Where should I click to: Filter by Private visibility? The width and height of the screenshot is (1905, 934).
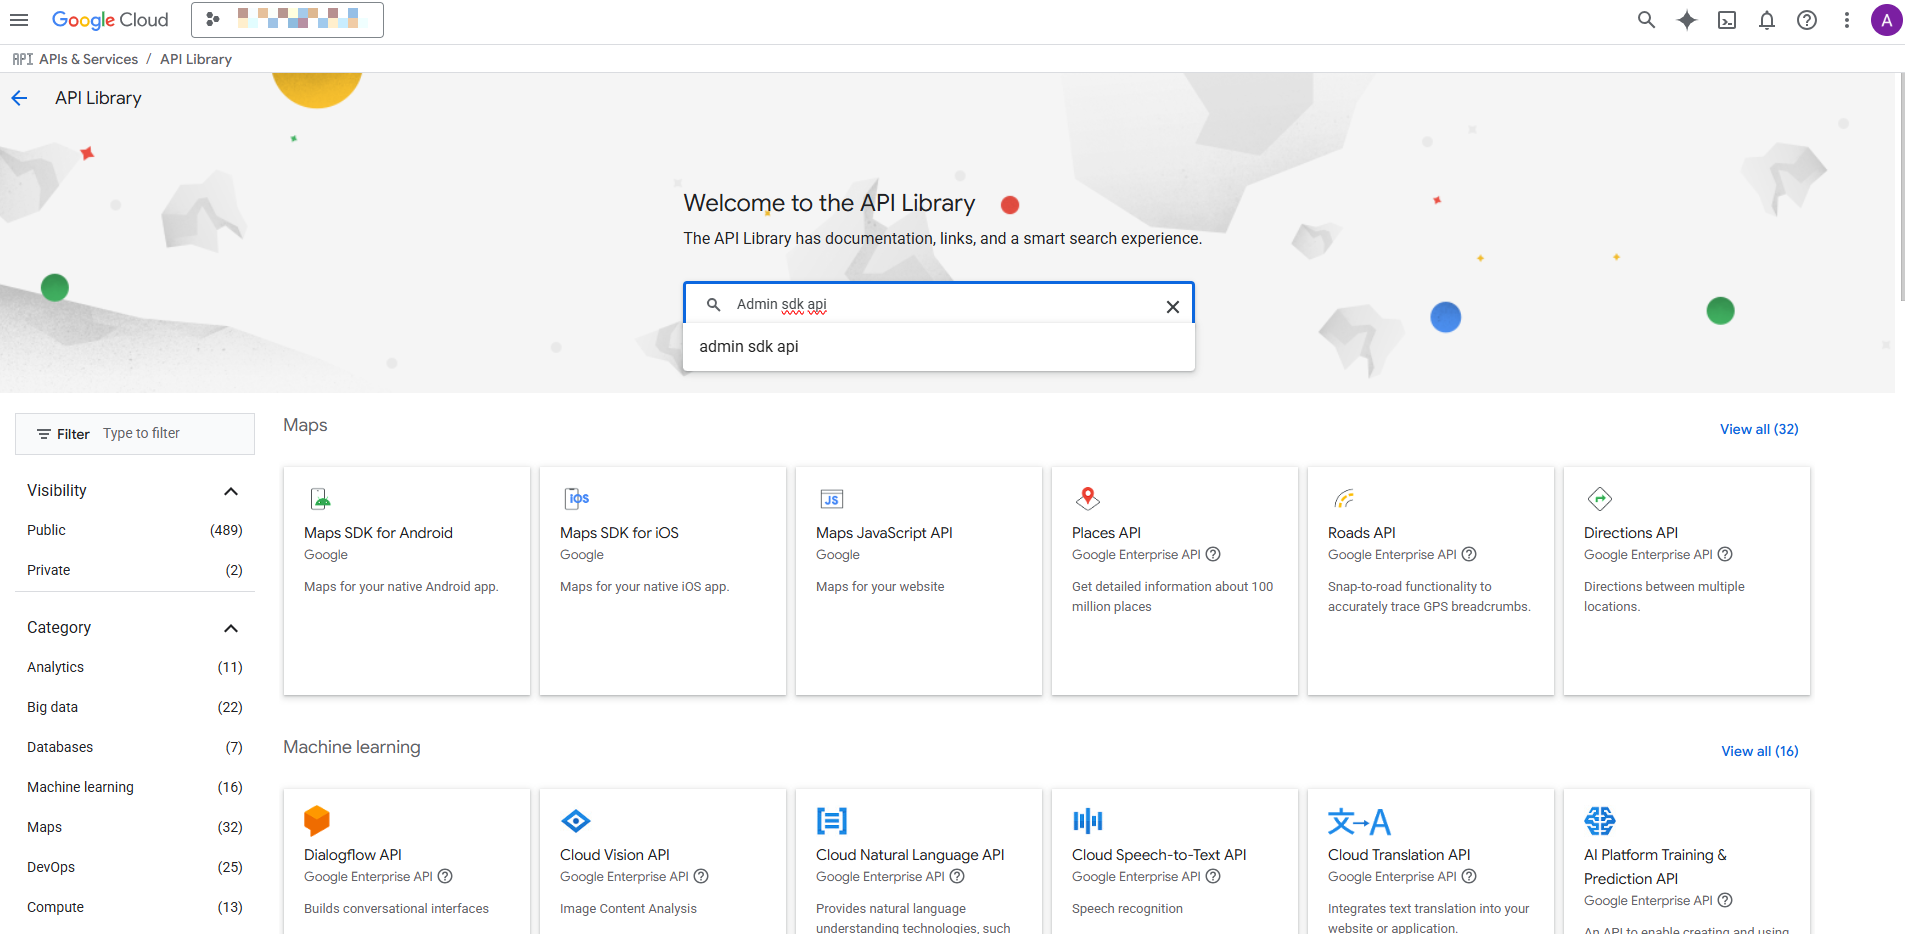(x=135, y=570)
